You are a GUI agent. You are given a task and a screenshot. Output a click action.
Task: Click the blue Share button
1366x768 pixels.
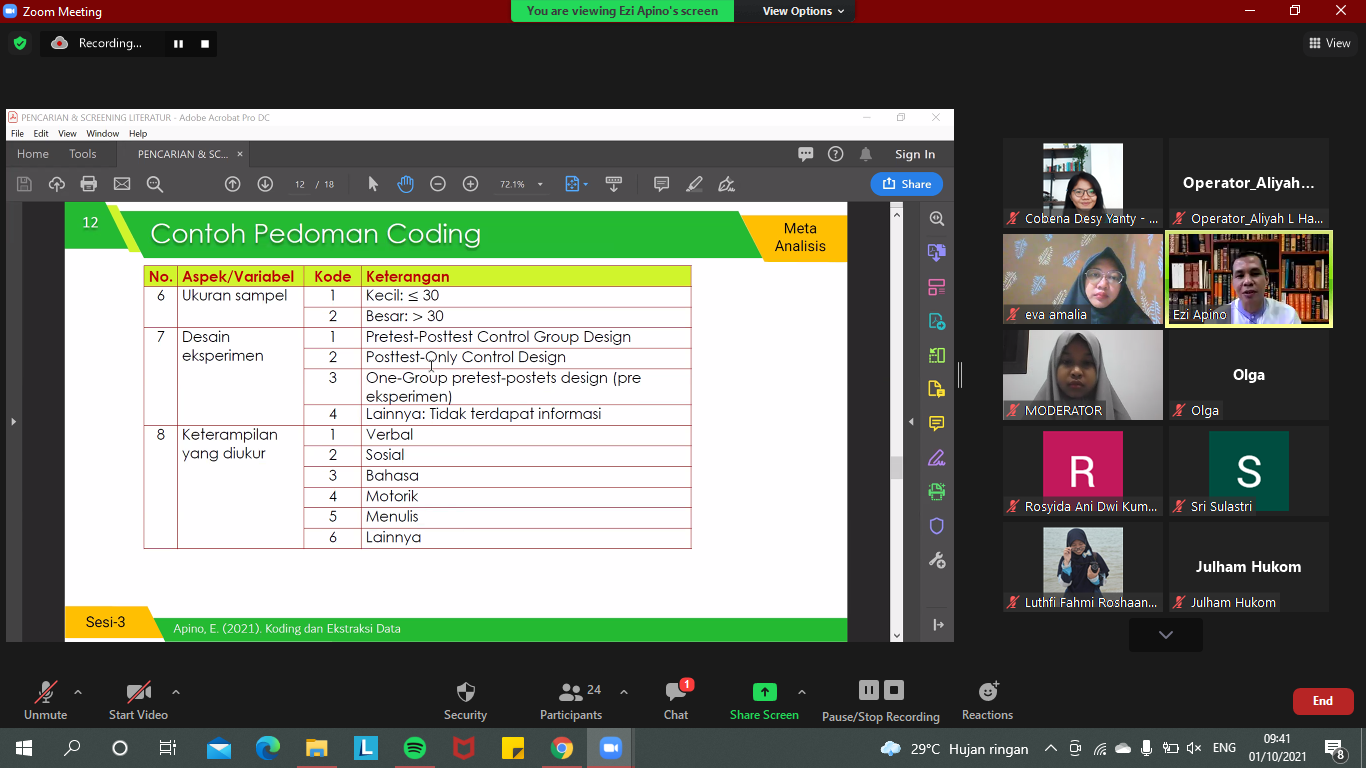coord(906,184)
